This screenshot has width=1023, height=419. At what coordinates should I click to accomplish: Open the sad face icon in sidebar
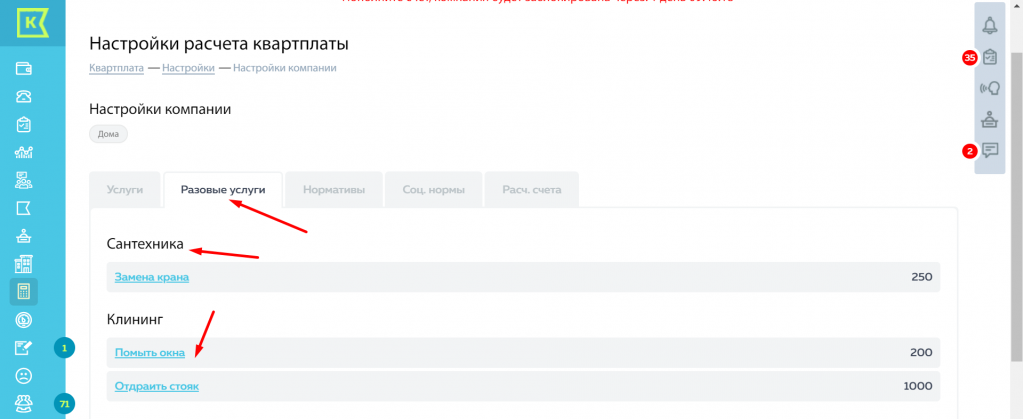pos(24,376)
